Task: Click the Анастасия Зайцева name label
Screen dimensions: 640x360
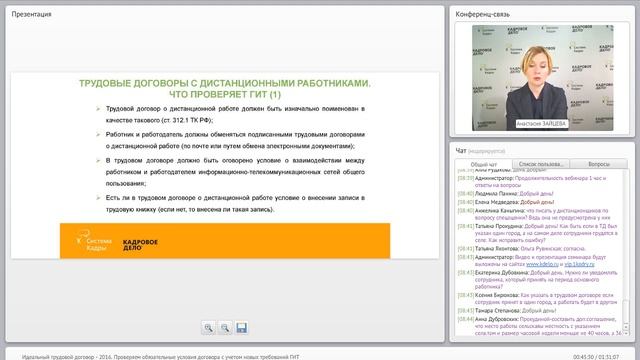Action: pyautogui.click(x=541, y=123)
